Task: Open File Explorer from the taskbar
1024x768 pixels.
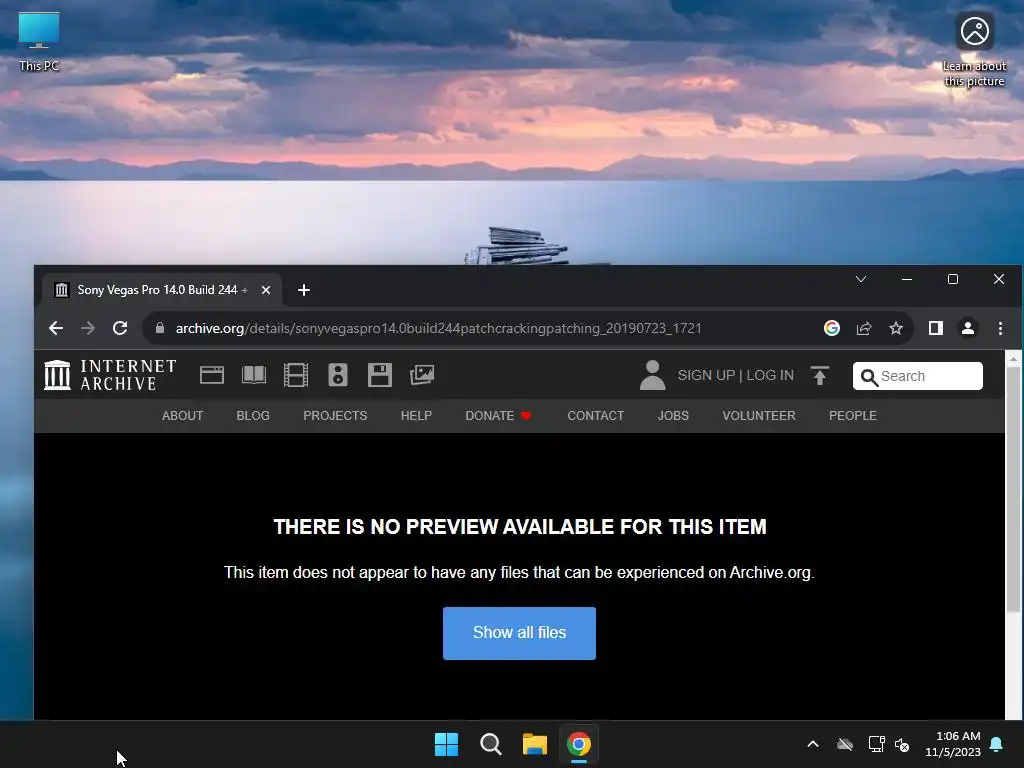Action: pyautogui.click(x=534, y=744)
